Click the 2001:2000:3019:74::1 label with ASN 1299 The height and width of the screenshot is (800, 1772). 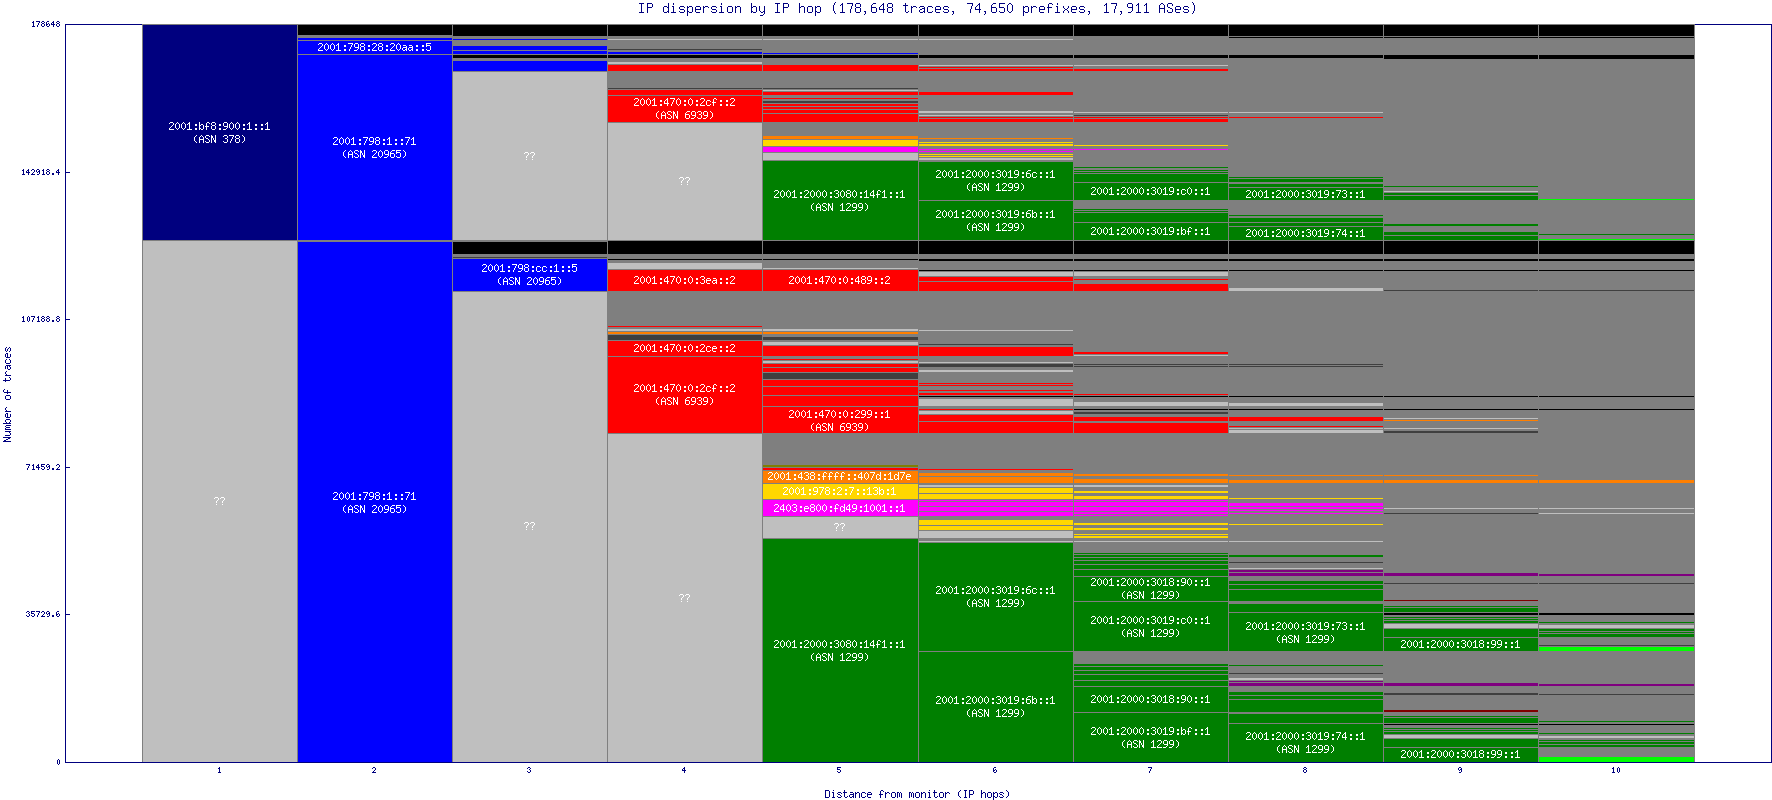(x=1305, y=742)
